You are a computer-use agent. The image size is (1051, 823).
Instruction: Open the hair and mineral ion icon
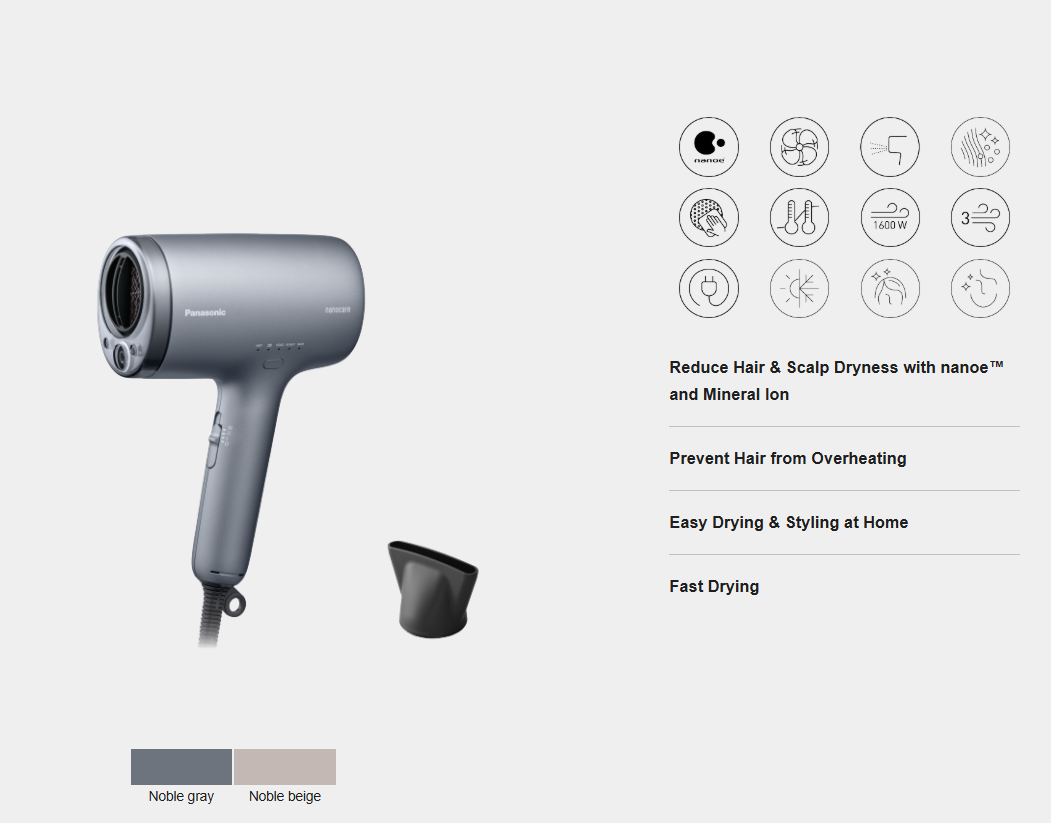[980, 147]
